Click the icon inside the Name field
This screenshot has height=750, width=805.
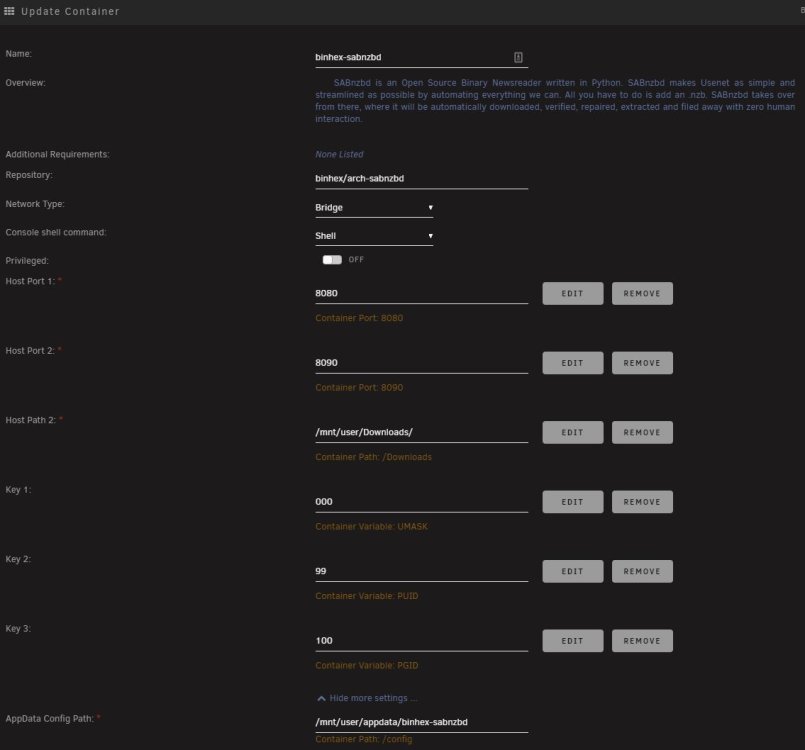518,57
